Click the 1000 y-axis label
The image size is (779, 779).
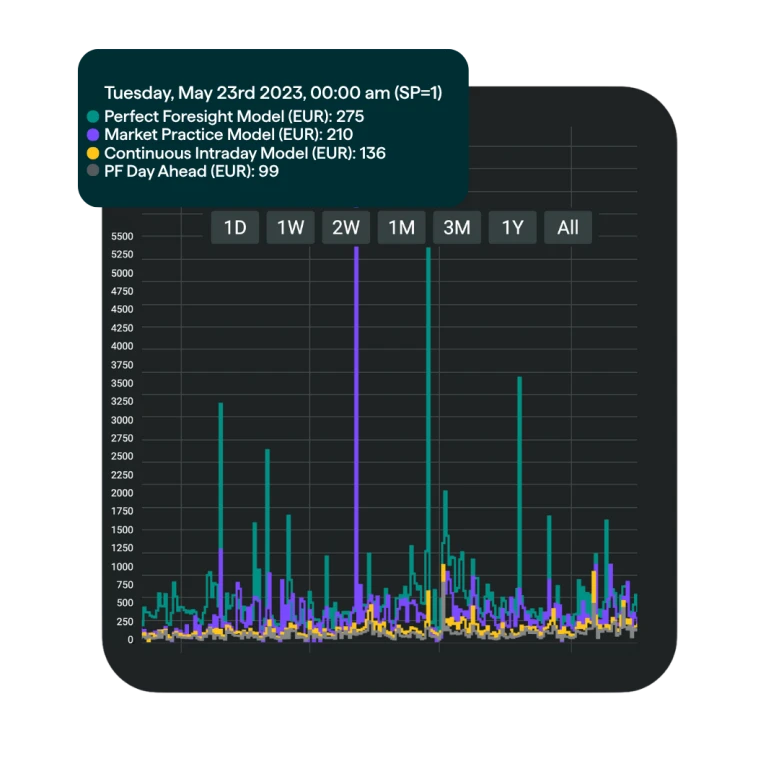(122, 567)
